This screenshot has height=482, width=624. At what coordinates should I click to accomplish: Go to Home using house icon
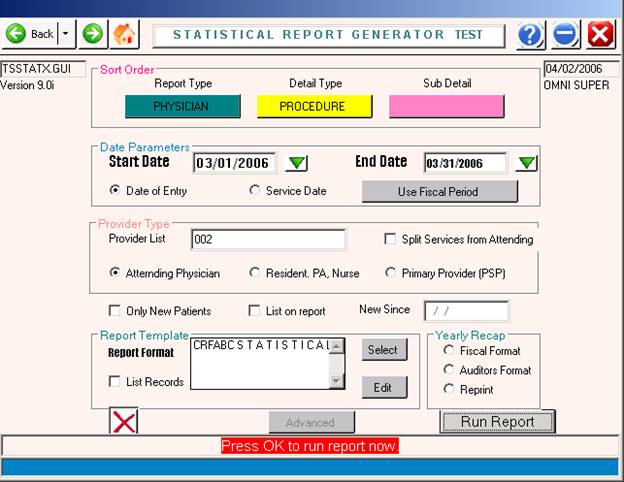[x=125, y=34]
